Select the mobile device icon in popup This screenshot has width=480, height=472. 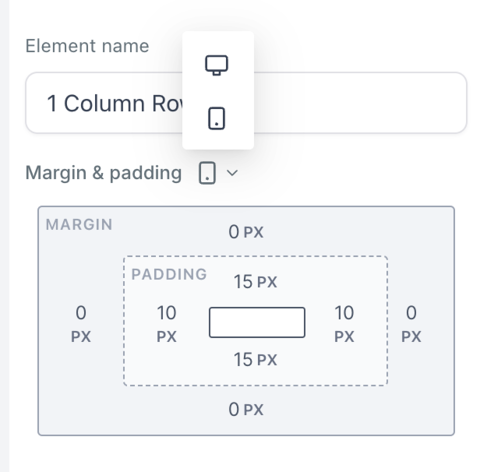pyautogui.click(x=217, y=118)
